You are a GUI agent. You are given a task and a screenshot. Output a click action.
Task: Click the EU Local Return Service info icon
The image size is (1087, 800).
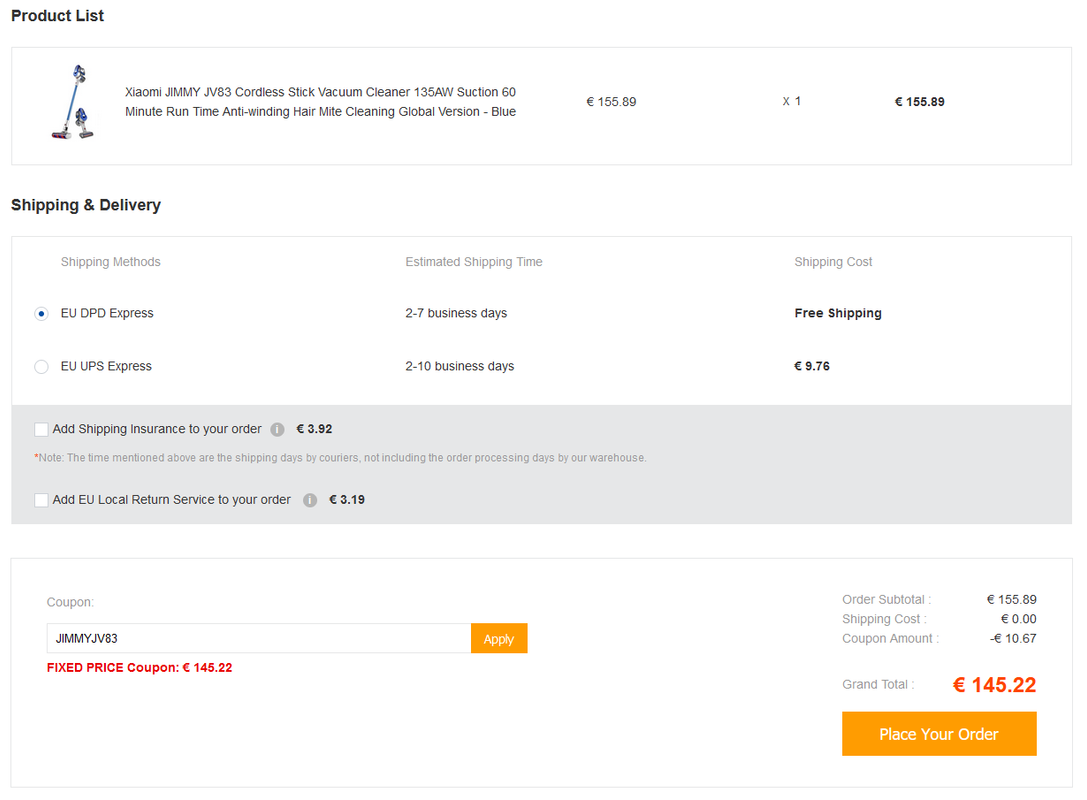310,500
